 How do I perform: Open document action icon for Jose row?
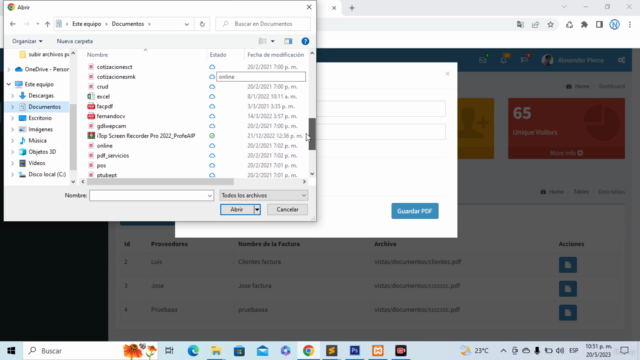568,289
